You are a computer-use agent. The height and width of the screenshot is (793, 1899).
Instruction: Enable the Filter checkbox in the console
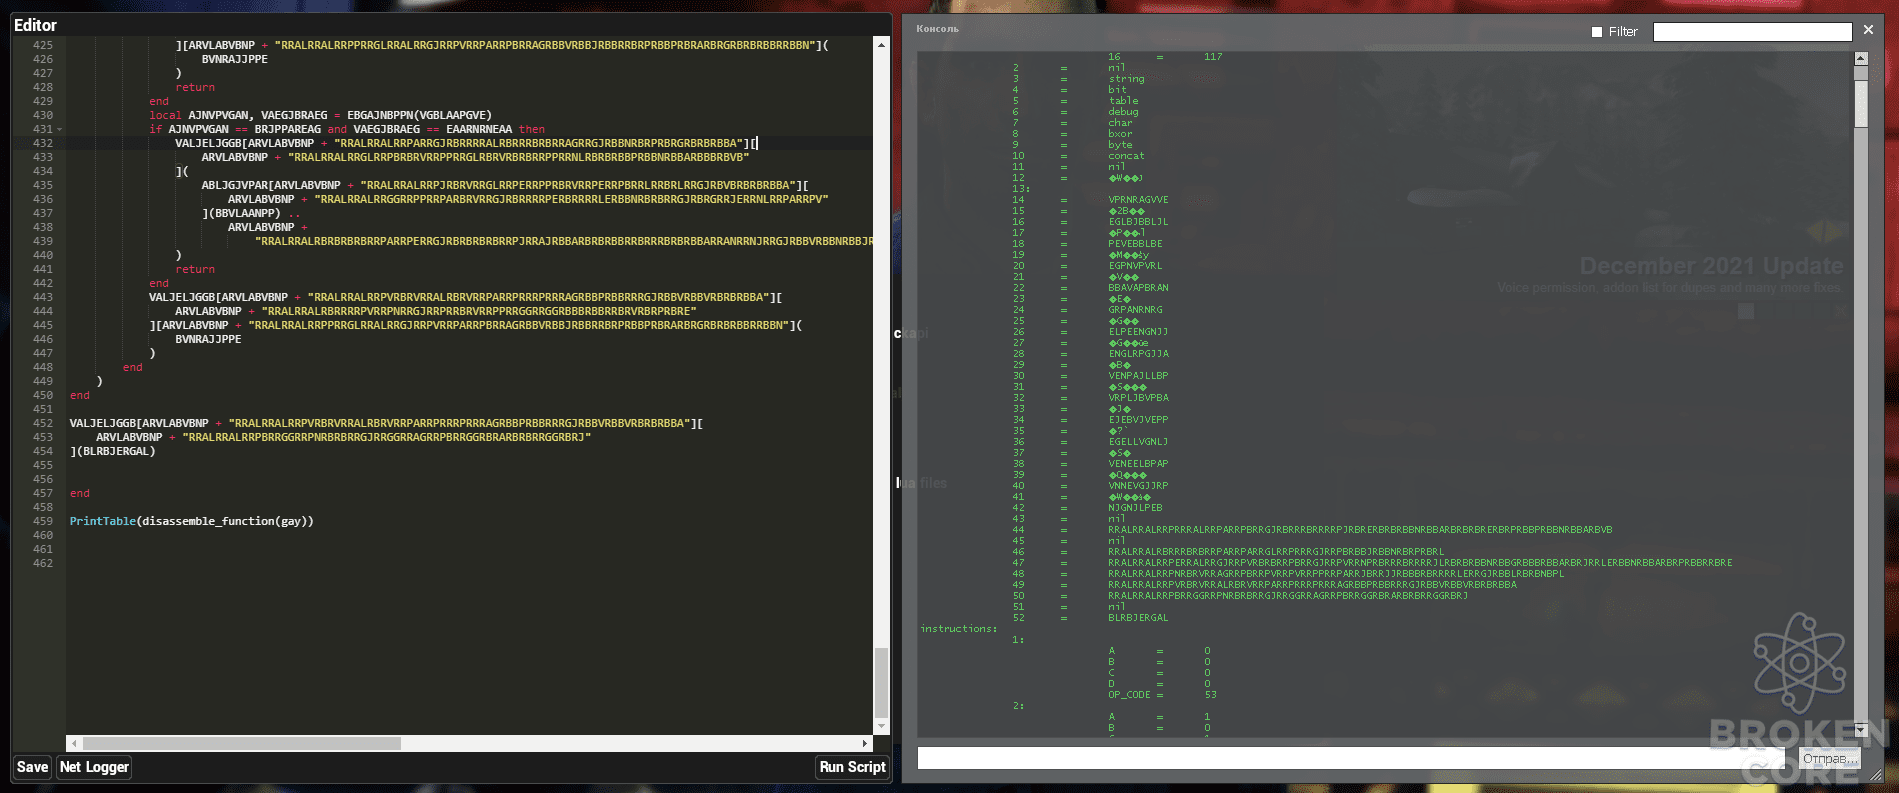point(1597,32)
